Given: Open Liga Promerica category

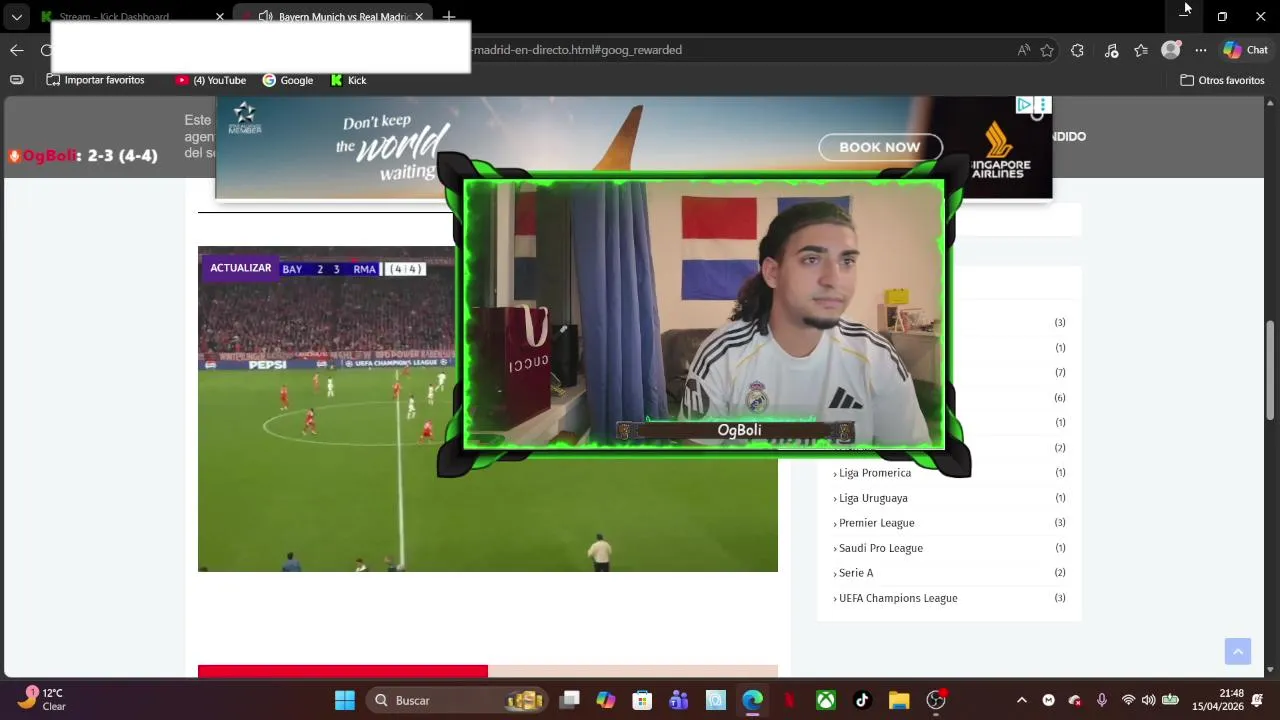Looking at the screenshot, I should [875, 473].
